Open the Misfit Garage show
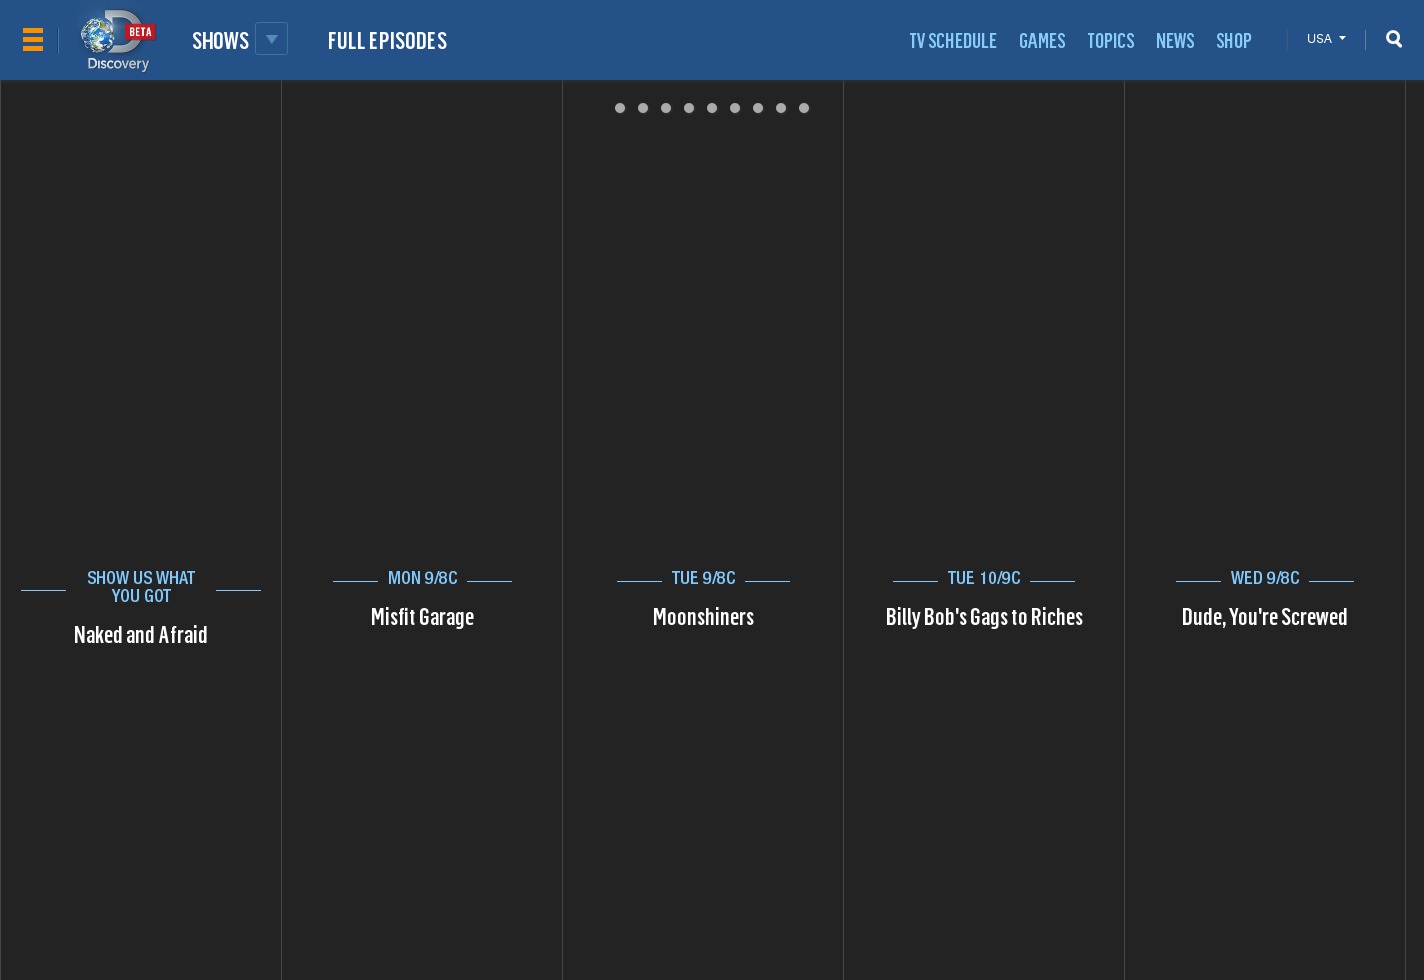This screenshot has width=1424, height=980. [x=422, y=616]
